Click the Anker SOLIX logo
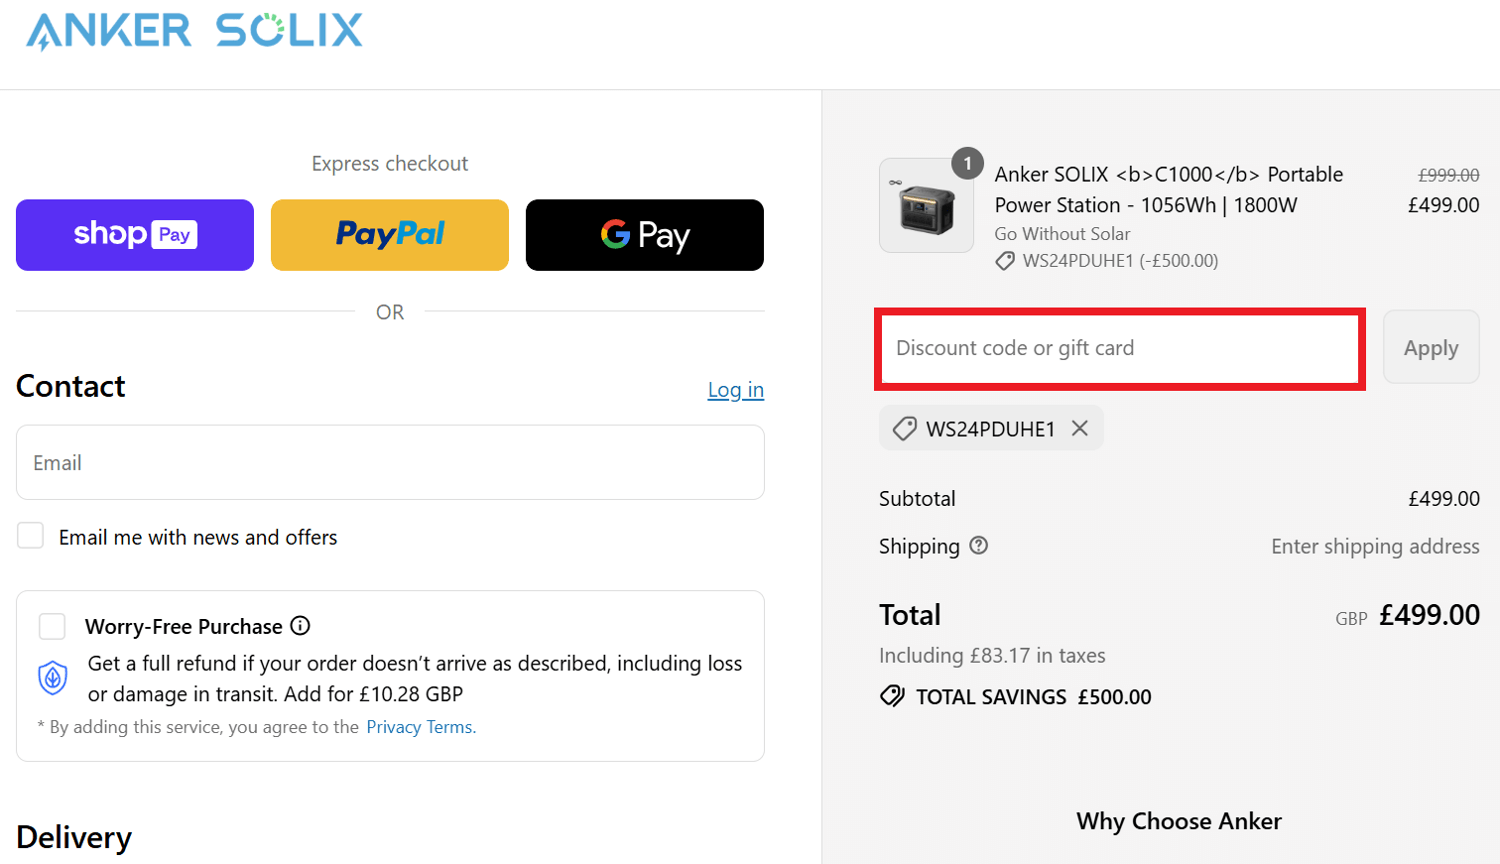The image size is (1500, 864). click(x=194, y=31)
